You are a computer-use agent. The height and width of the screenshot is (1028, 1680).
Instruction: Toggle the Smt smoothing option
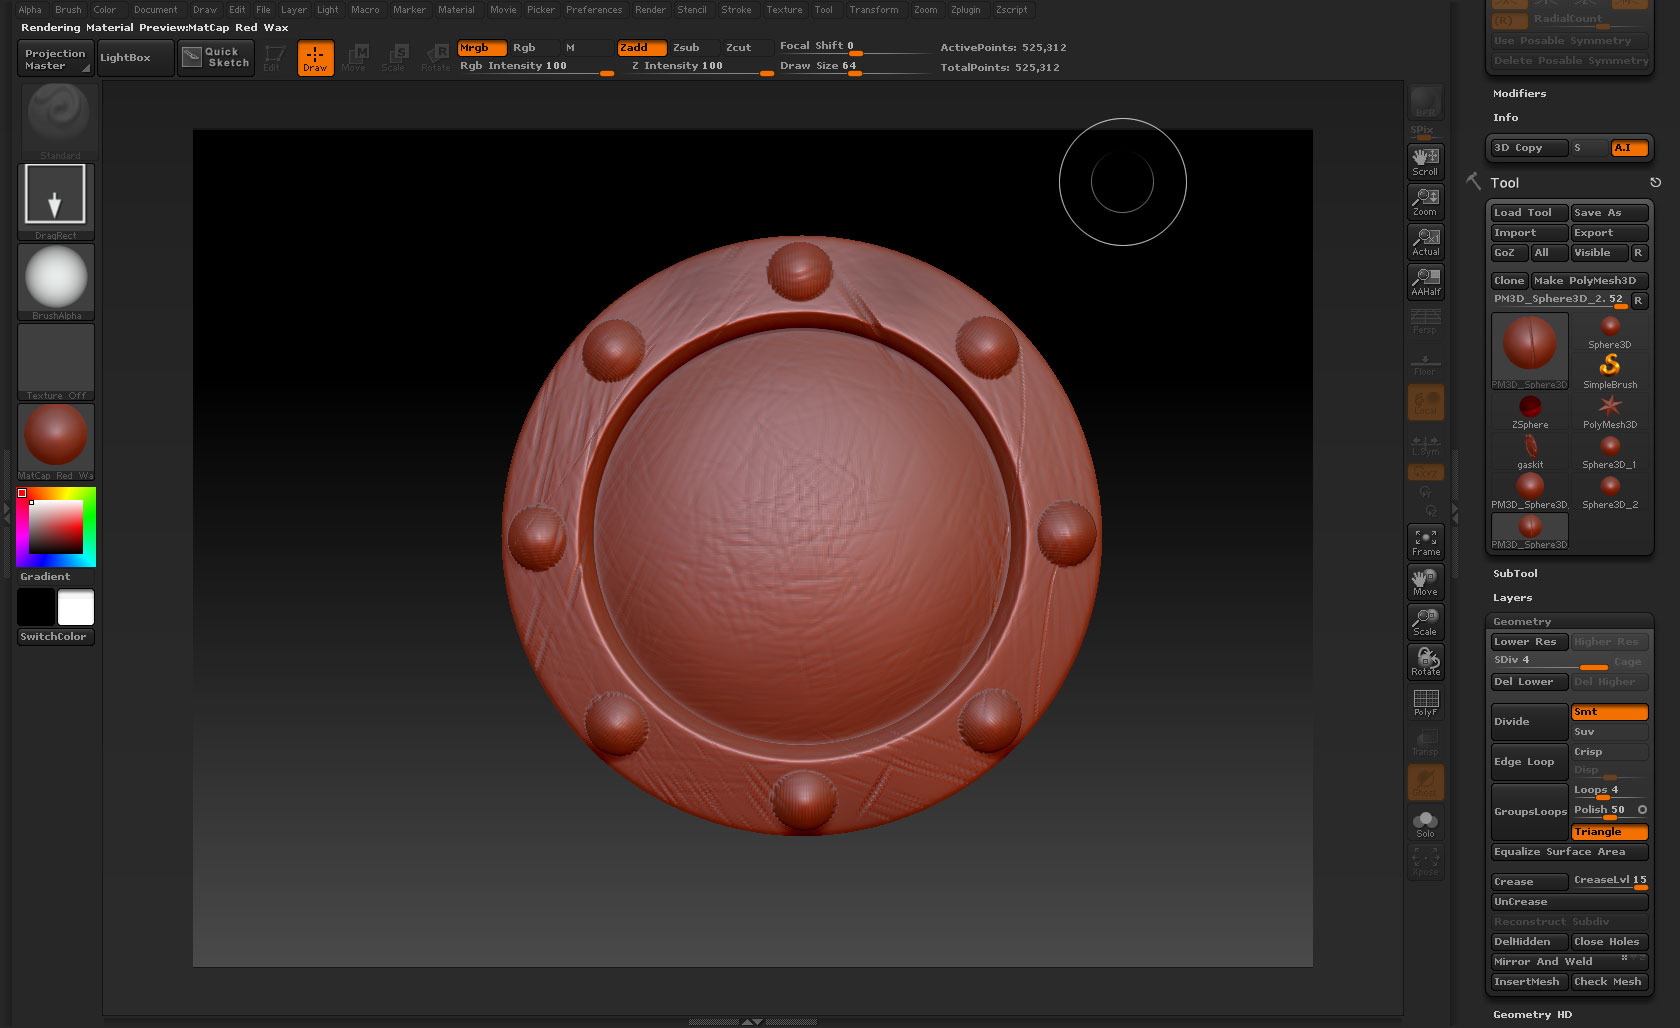pos(1608,712)
